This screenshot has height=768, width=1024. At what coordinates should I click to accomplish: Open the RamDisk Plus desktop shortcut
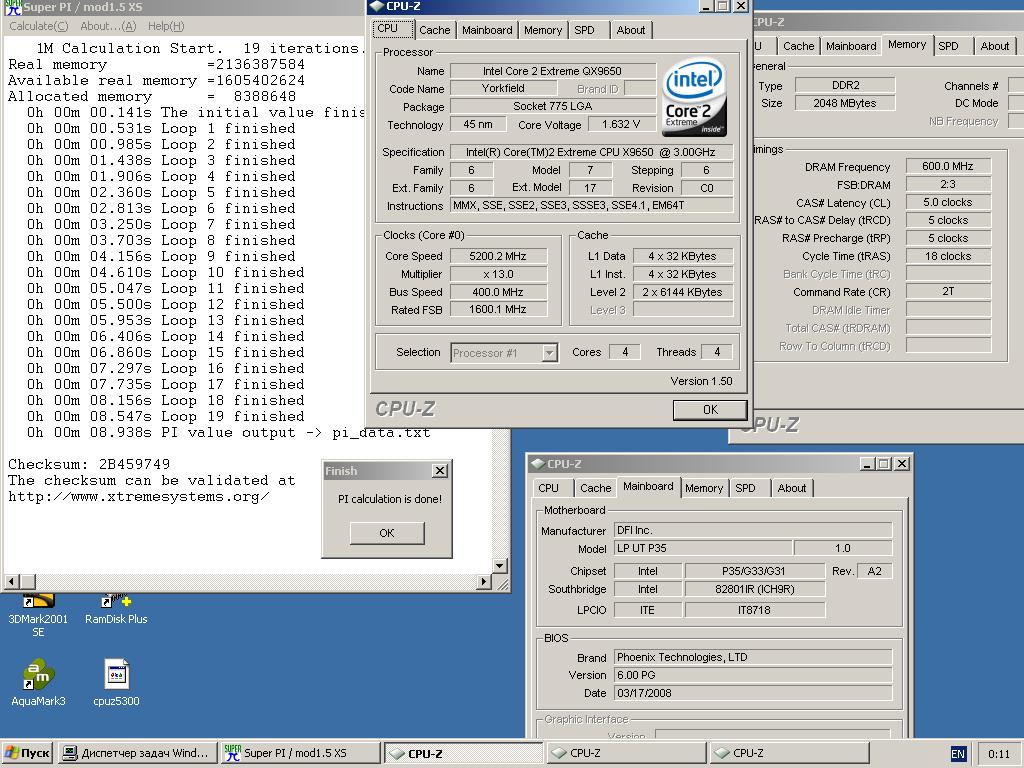[x=116, y=610]
